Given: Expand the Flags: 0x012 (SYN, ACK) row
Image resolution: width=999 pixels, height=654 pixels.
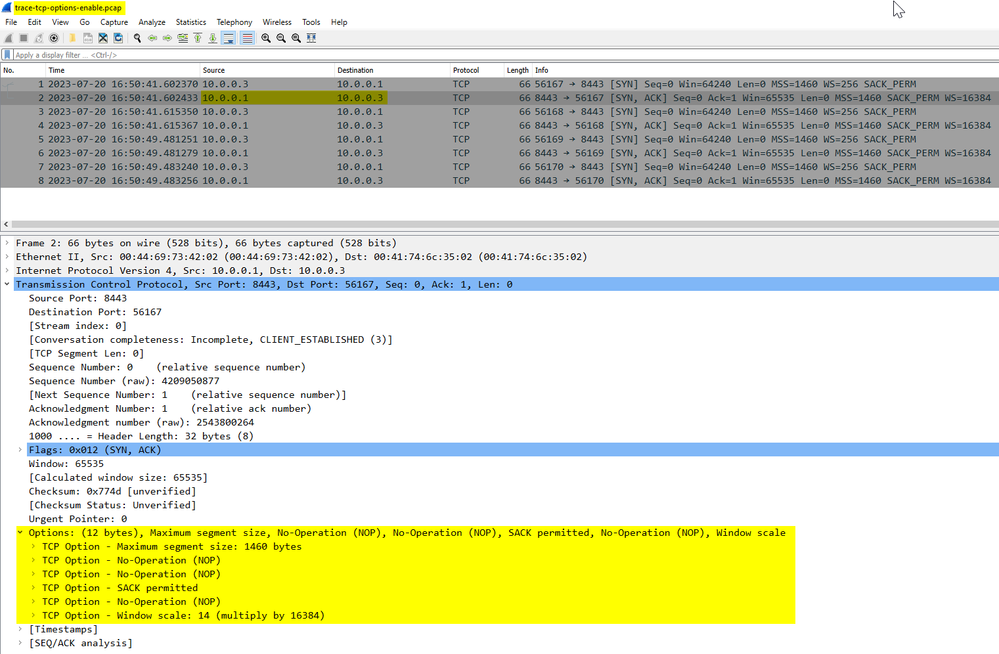Looking at the screenshot, I should 20,450.
